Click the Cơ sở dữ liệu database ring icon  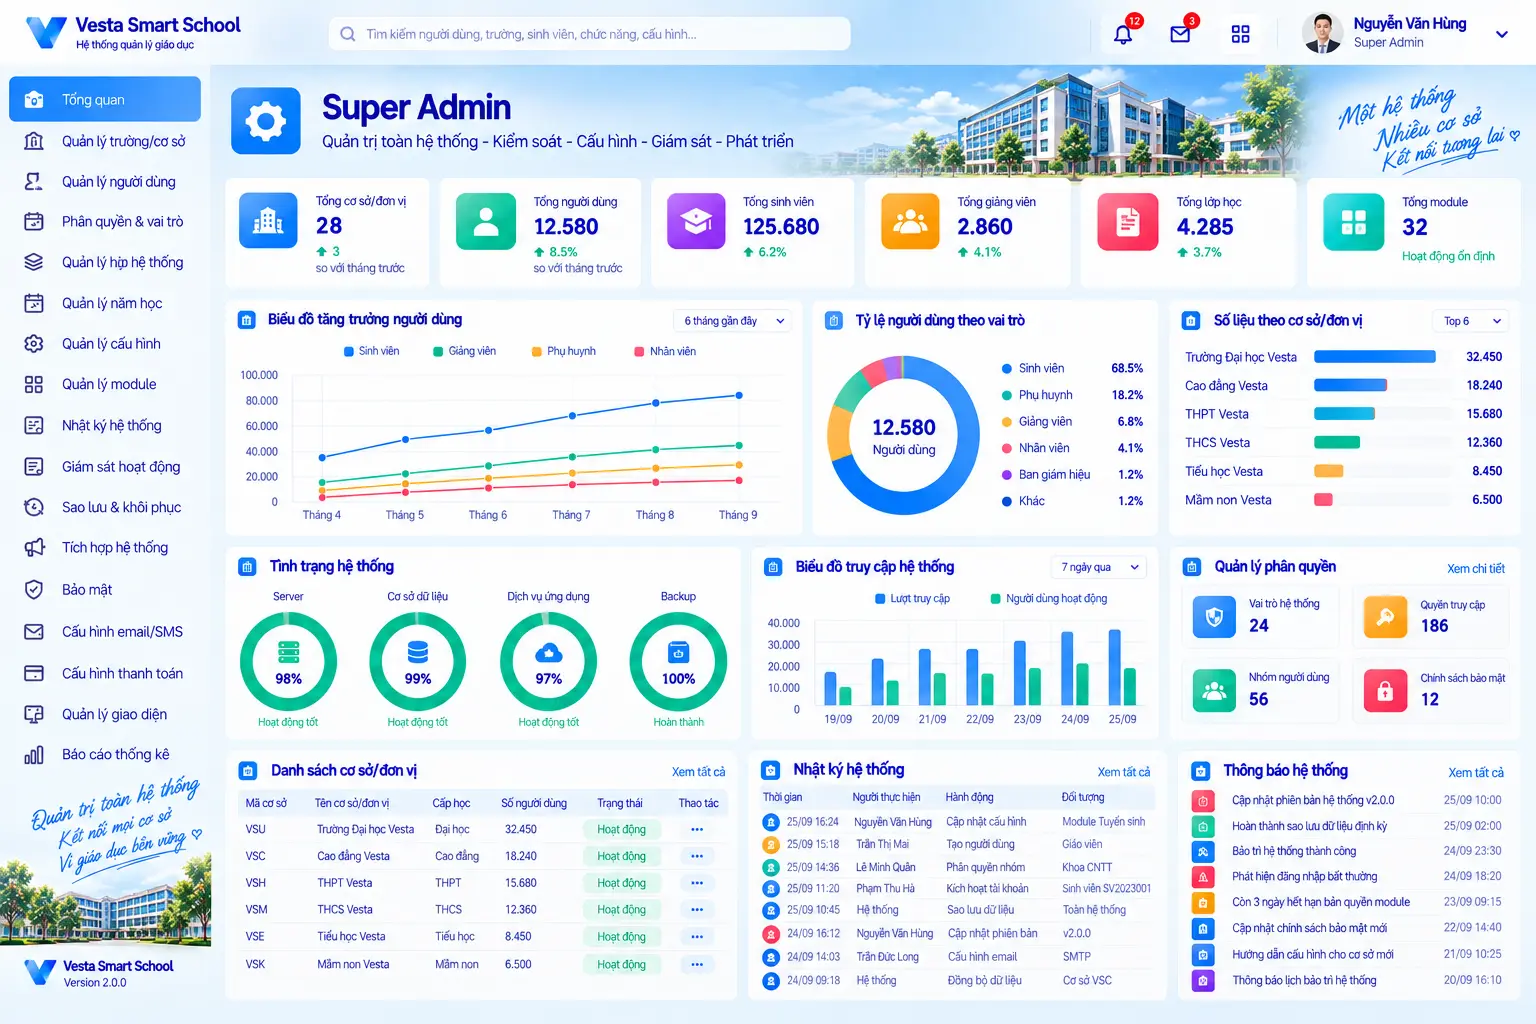(418, 661)
